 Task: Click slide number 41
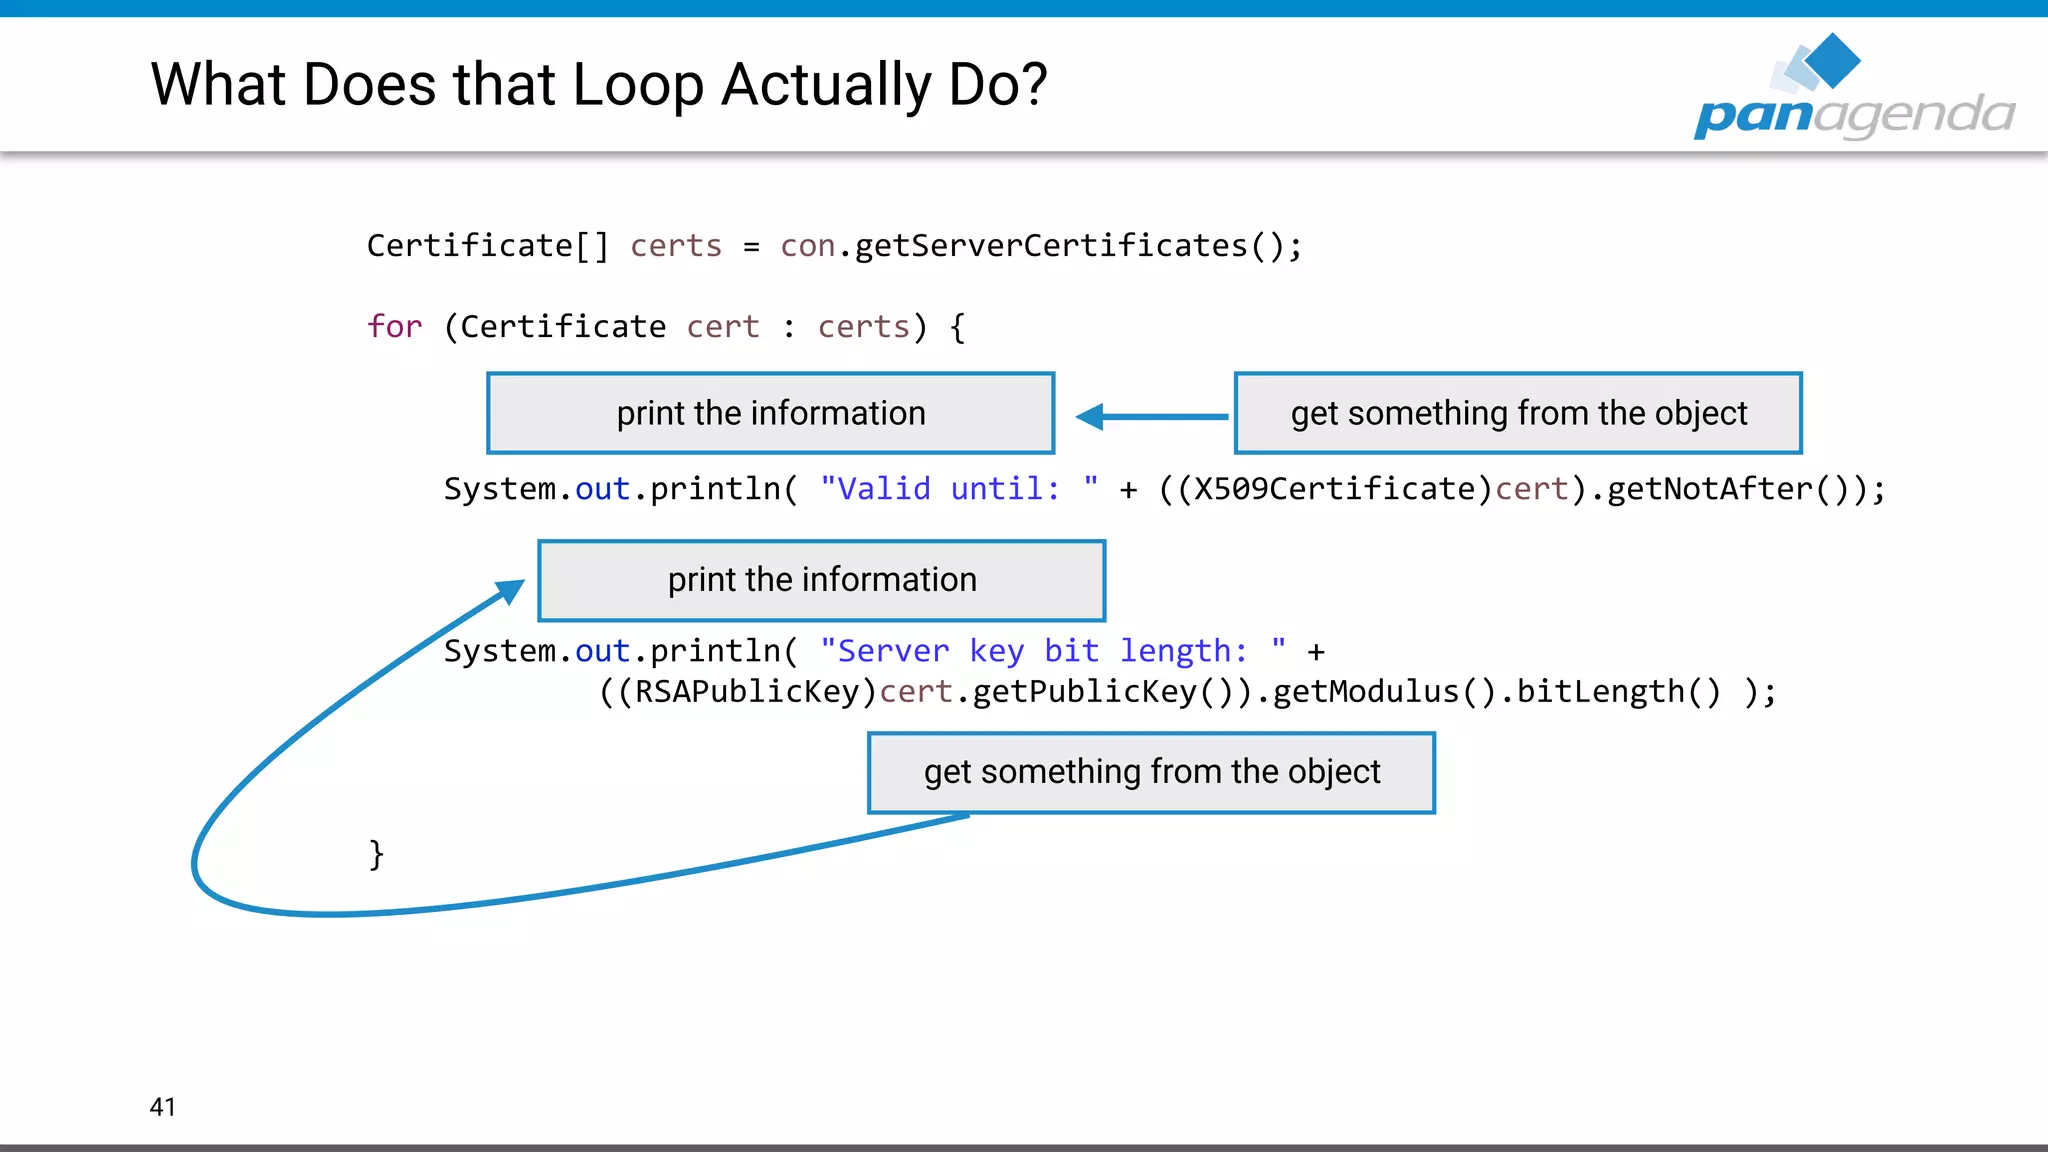pyautogui.click(x=162, y=1106)
